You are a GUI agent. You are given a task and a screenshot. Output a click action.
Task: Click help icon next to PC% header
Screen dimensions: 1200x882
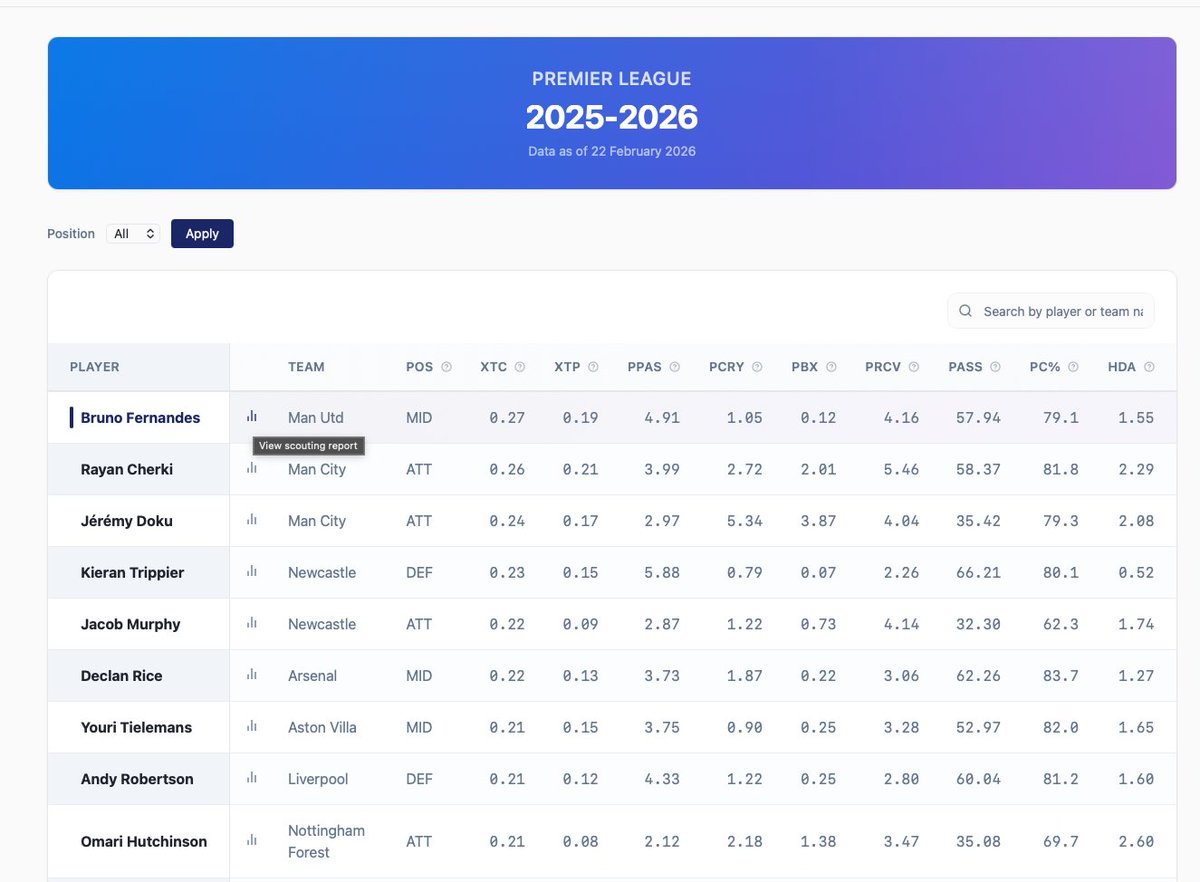coord(1073,367)
